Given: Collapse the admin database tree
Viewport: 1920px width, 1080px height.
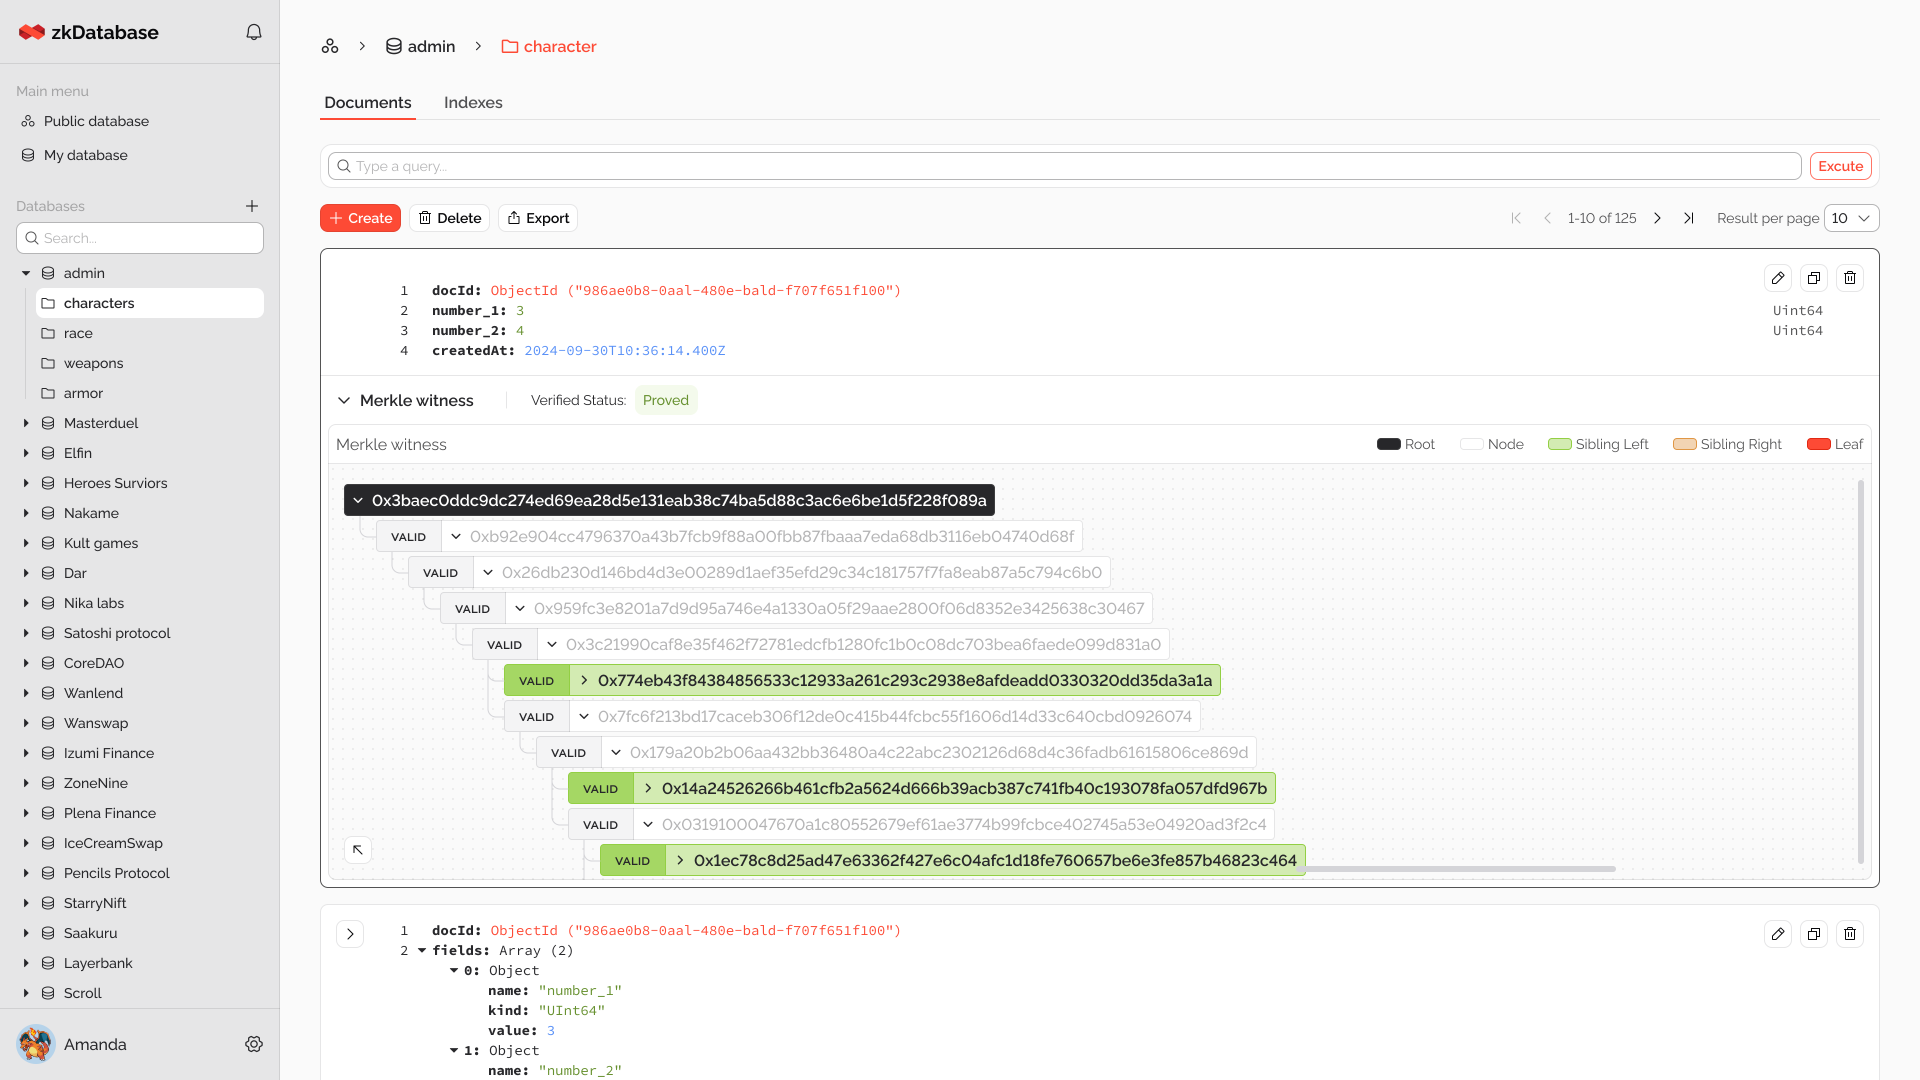Looking at the screenshot, I should coord(26,273).
